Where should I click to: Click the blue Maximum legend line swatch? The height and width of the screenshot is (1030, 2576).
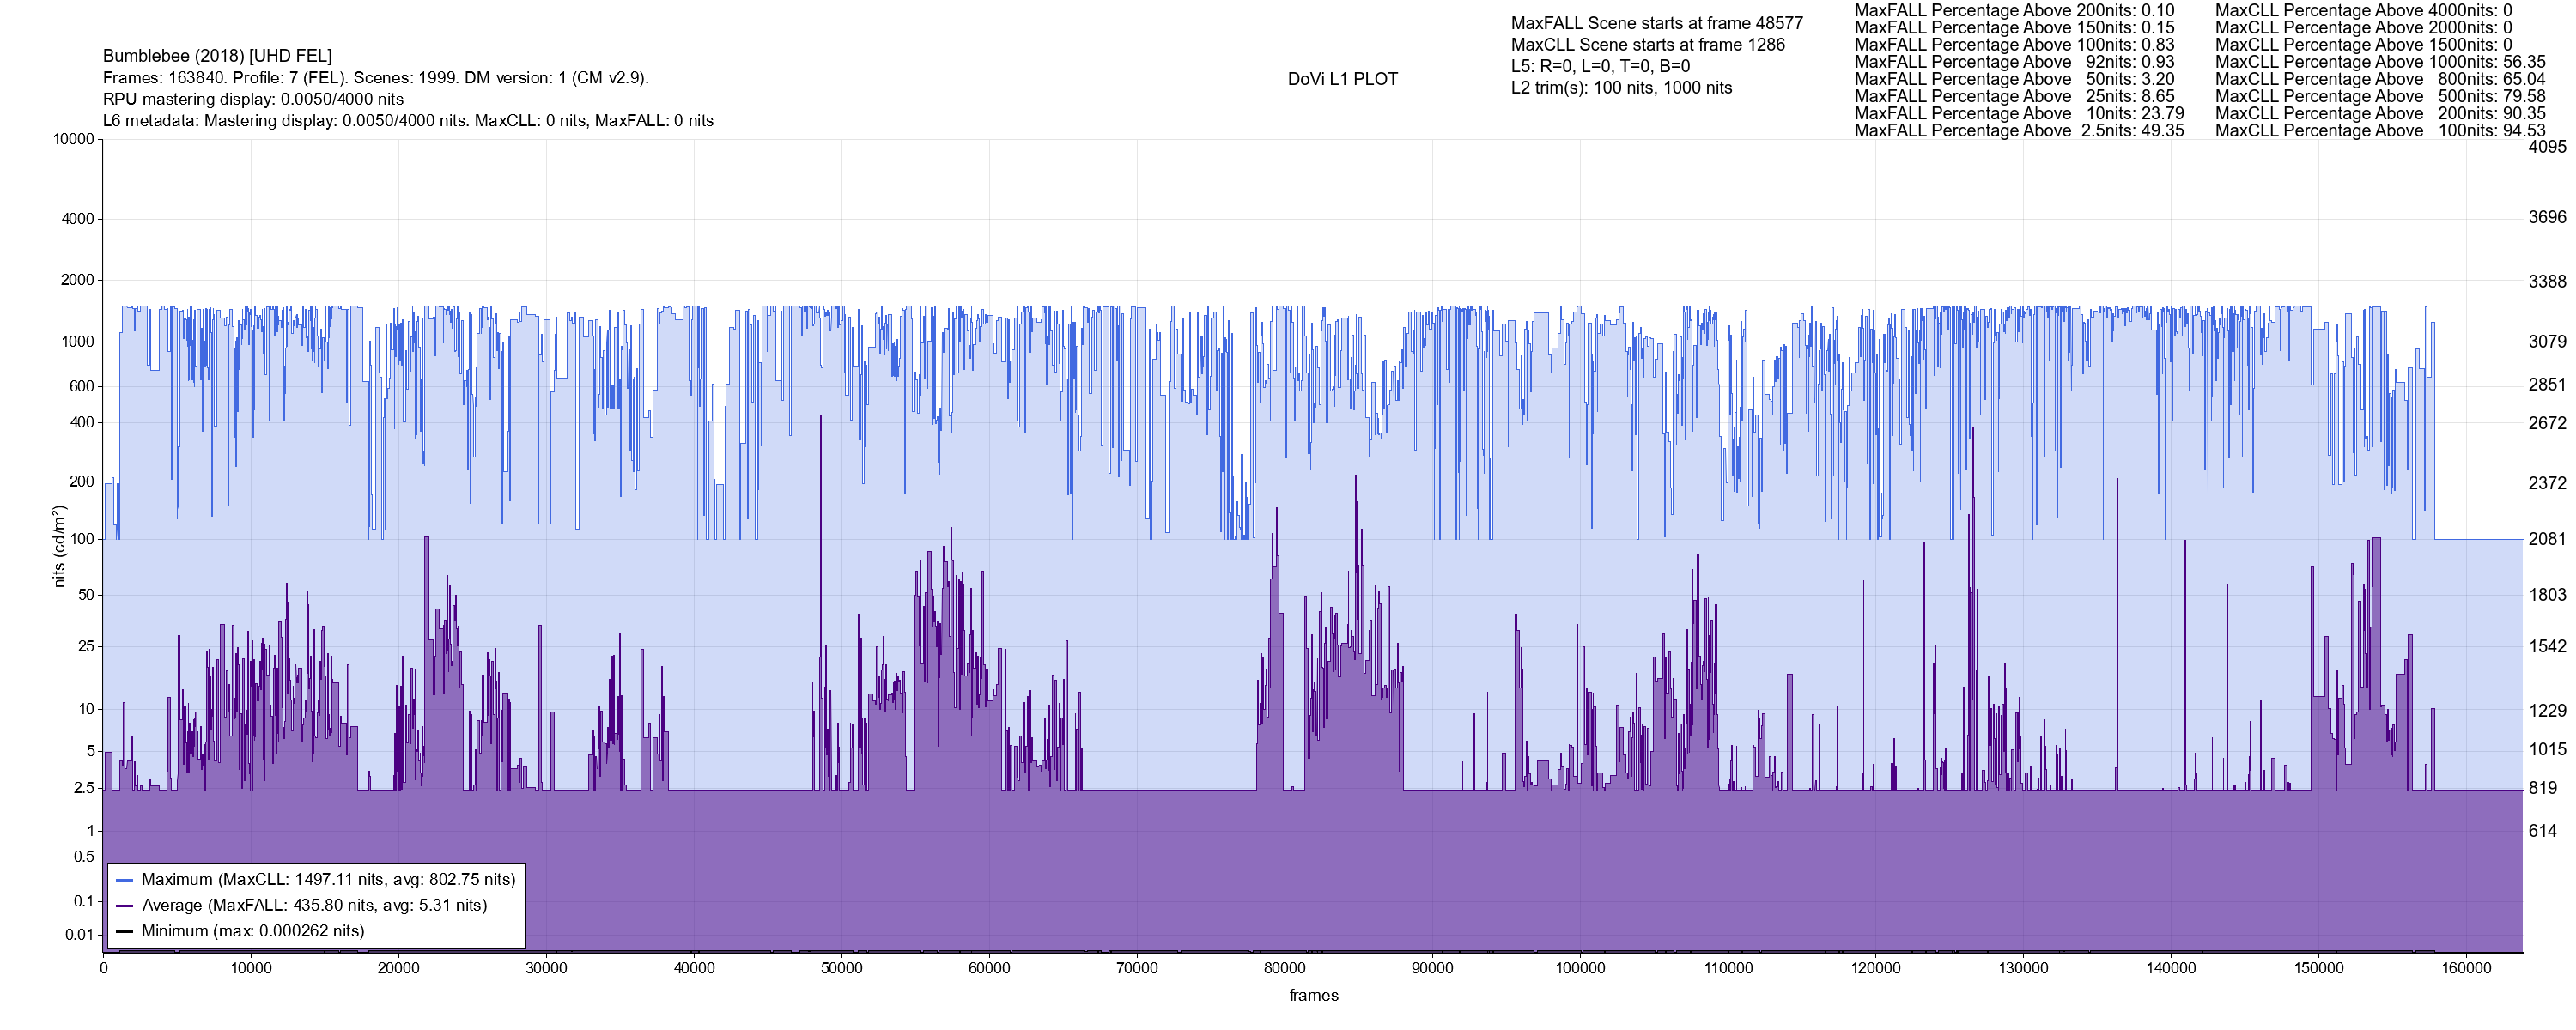click(125, 880)
